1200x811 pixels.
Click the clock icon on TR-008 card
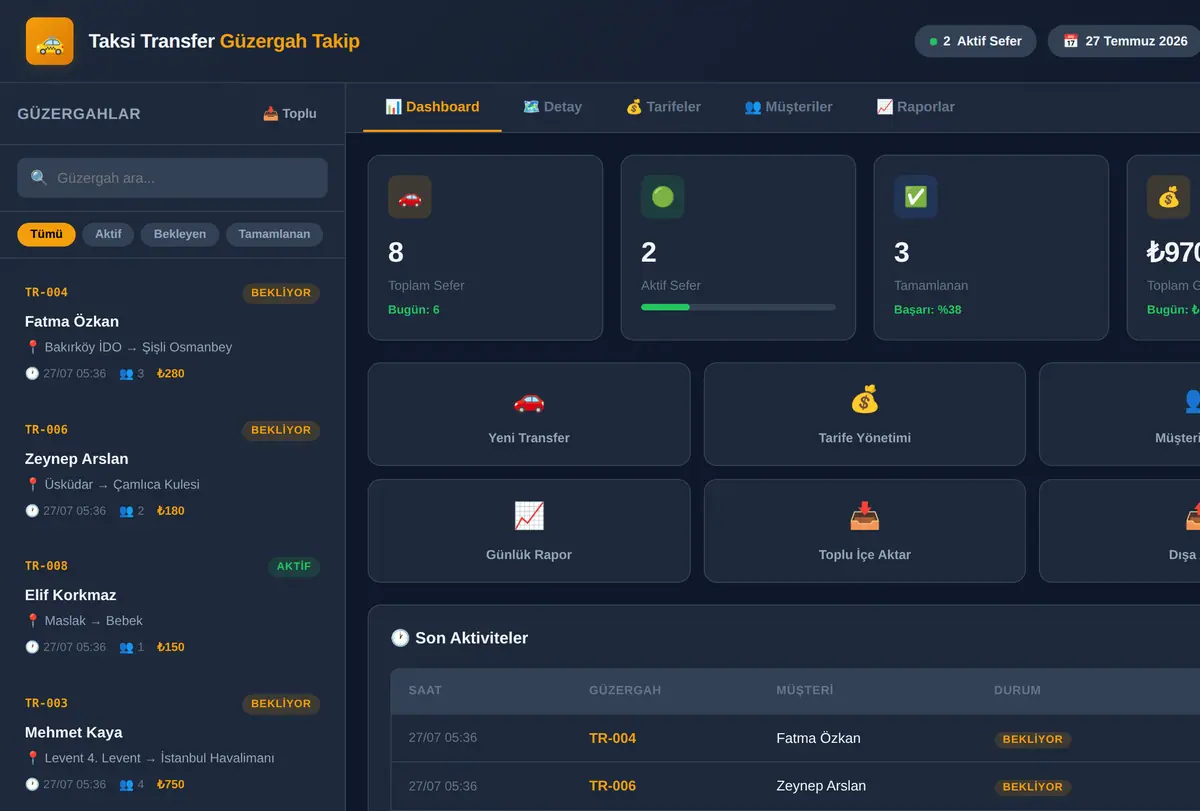coord(32,647)
